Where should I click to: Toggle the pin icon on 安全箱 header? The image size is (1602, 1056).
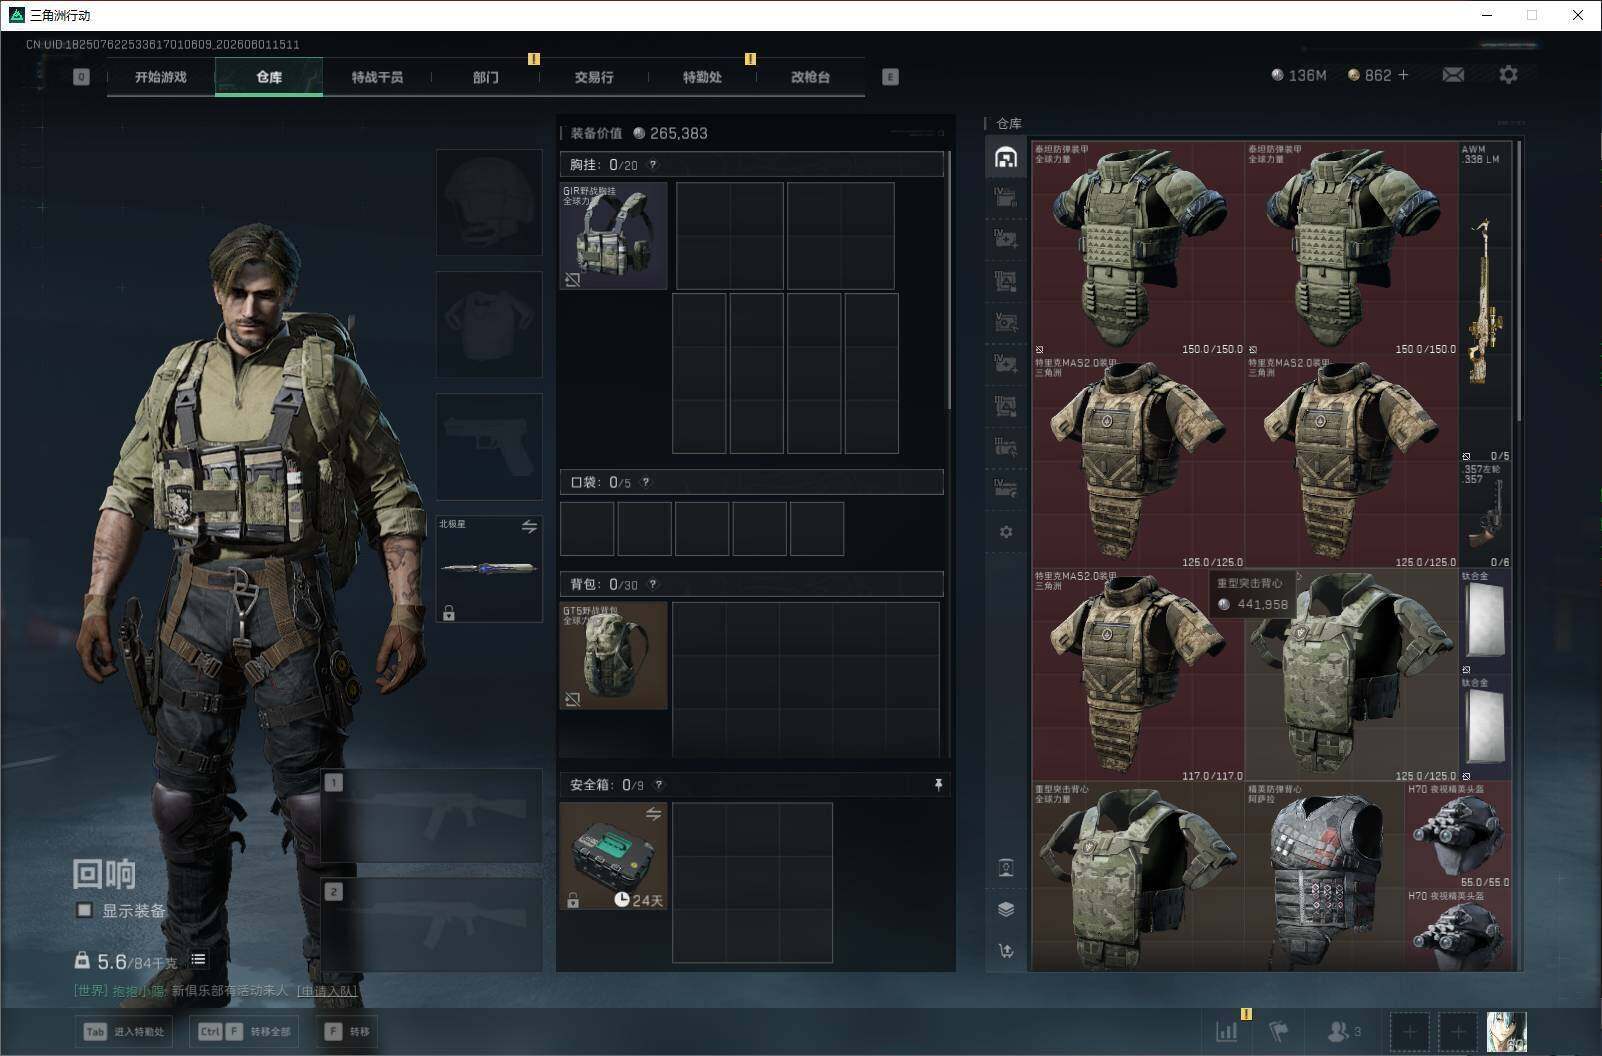point(938,785)
